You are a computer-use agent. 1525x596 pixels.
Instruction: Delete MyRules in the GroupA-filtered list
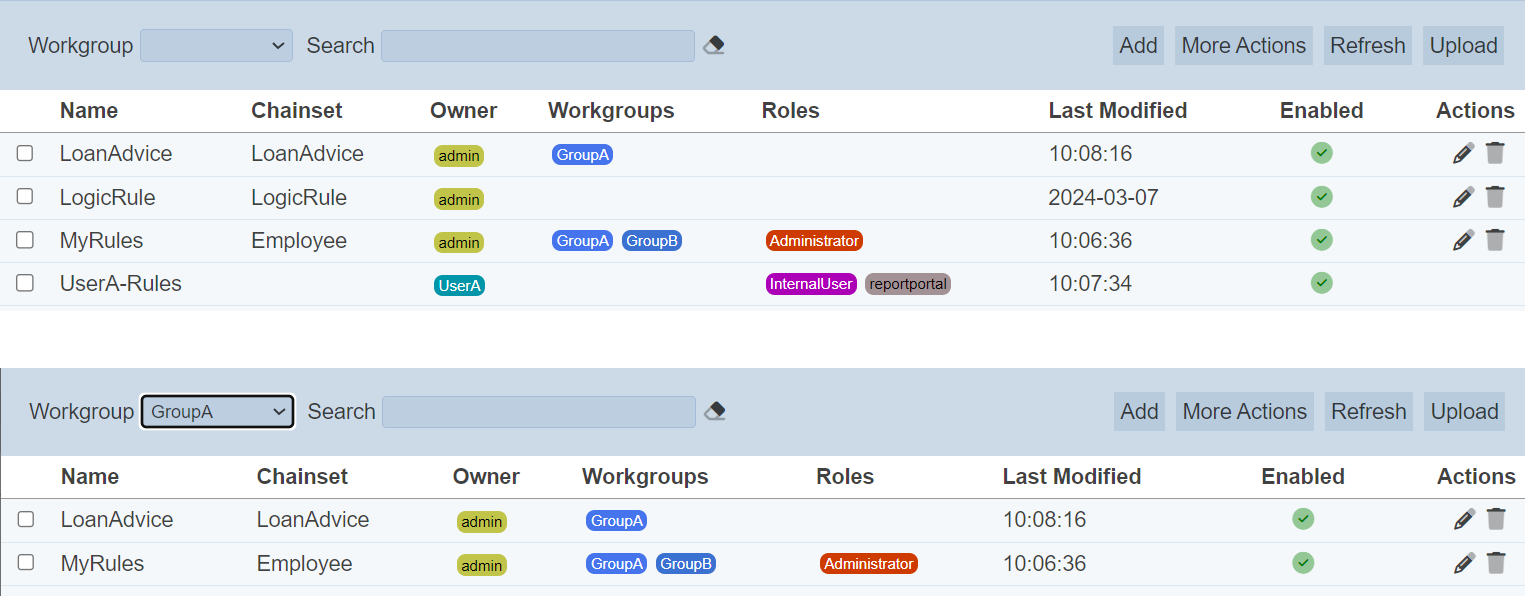click(1496, 563)
